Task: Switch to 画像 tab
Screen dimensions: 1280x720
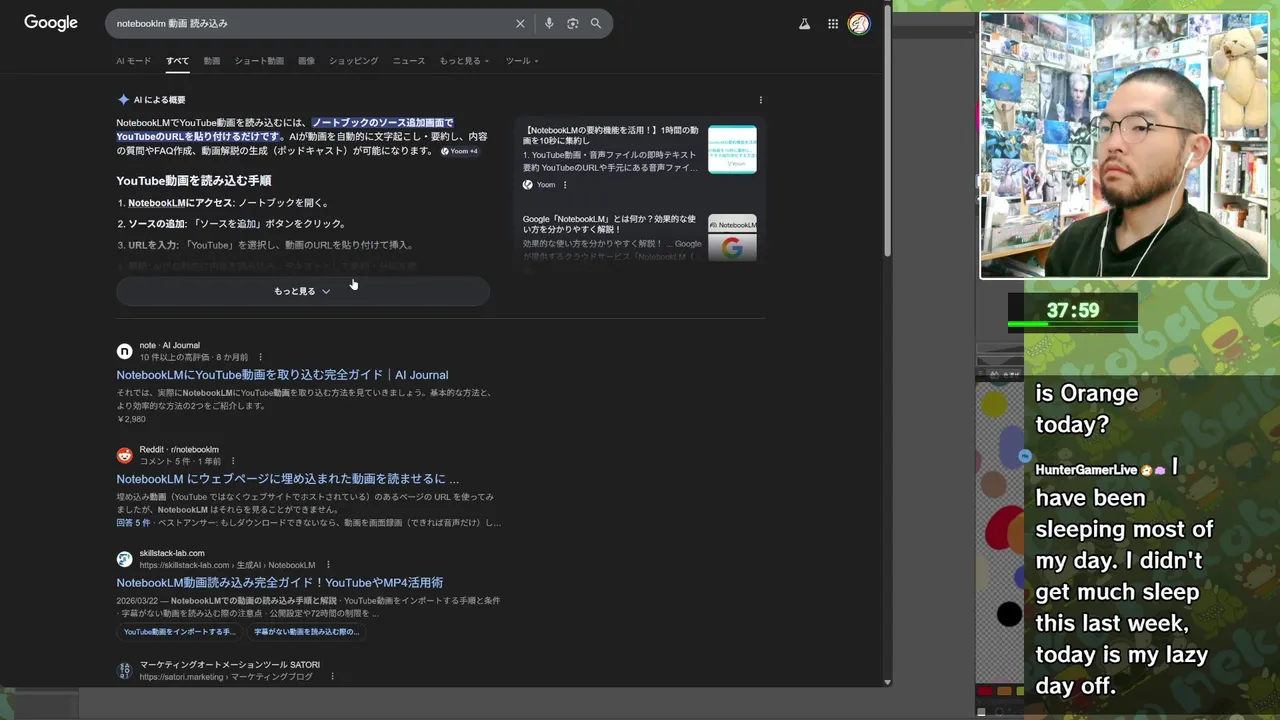Action: 306,61
